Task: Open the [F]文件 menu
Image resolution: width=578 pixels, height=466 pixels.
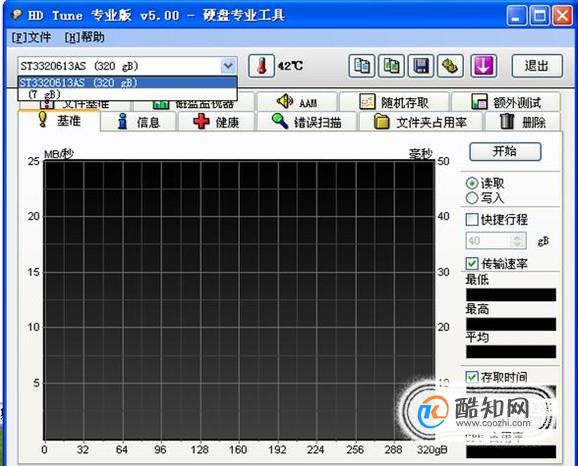Action: [x=31, y=37]
